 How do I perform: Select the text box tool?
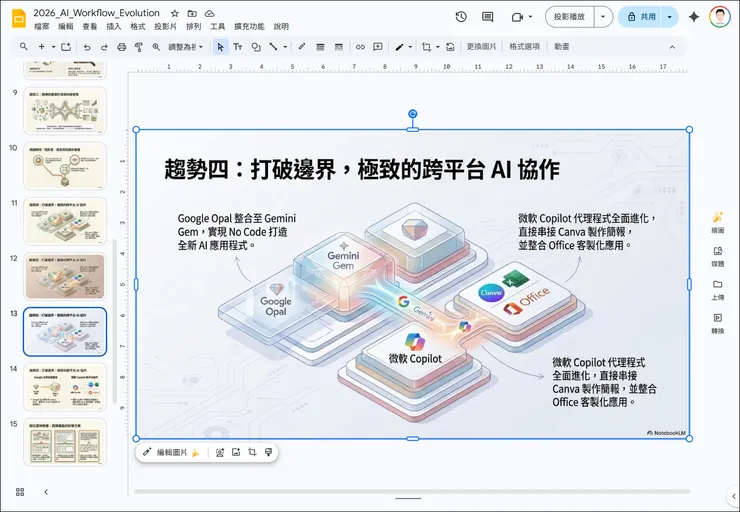pyautogui.click(x=238, y=47)
